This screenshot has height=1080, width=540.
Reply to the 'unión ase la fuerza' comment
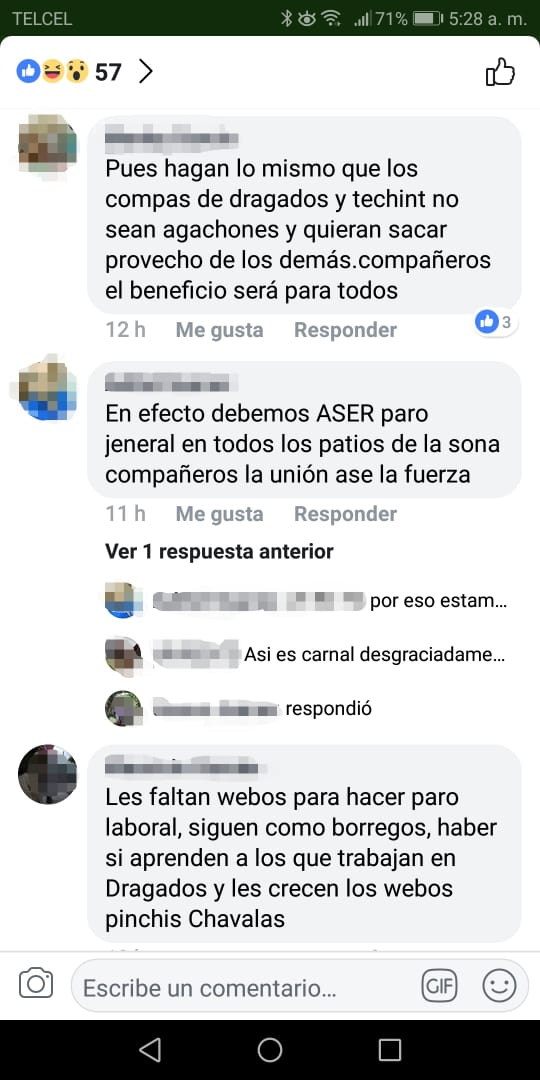(345, 514)
